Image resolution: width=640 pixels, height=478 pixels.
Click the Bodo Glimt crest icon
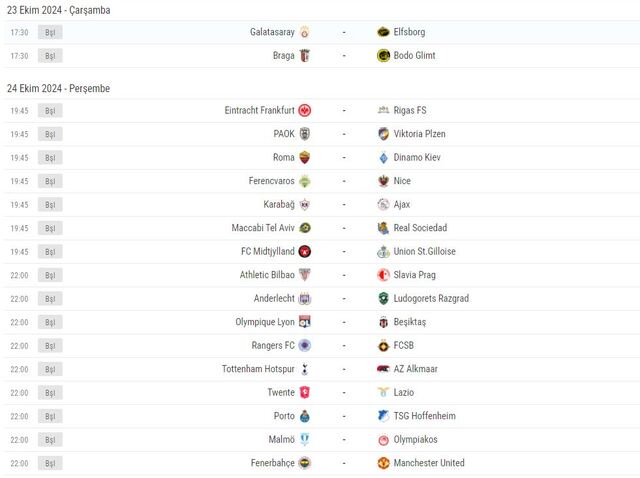point(383,56)
